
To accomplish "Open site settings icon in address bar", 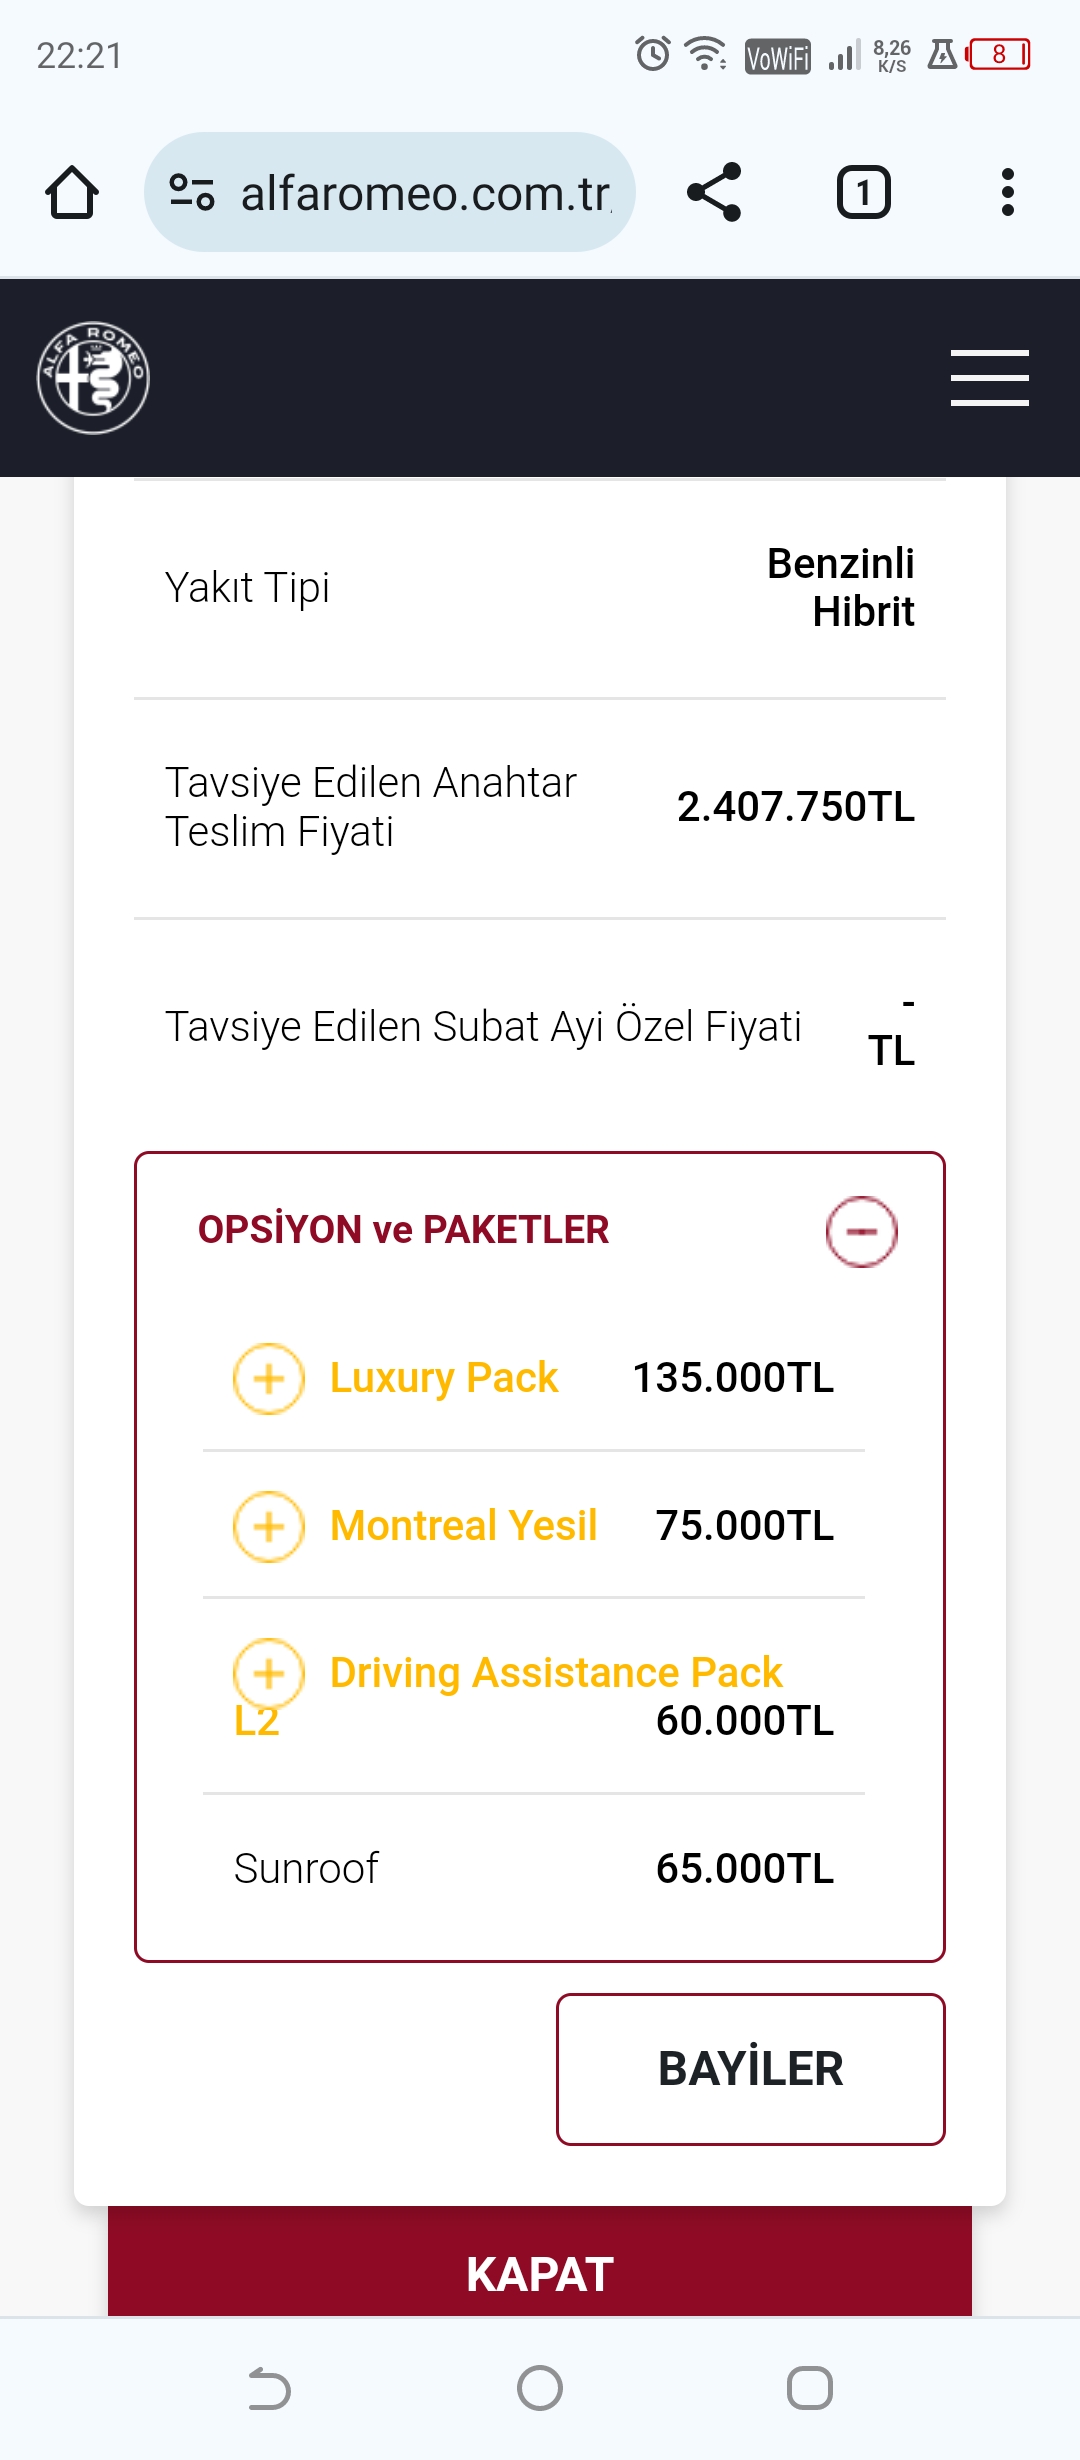I will click(x=191, y=192).
